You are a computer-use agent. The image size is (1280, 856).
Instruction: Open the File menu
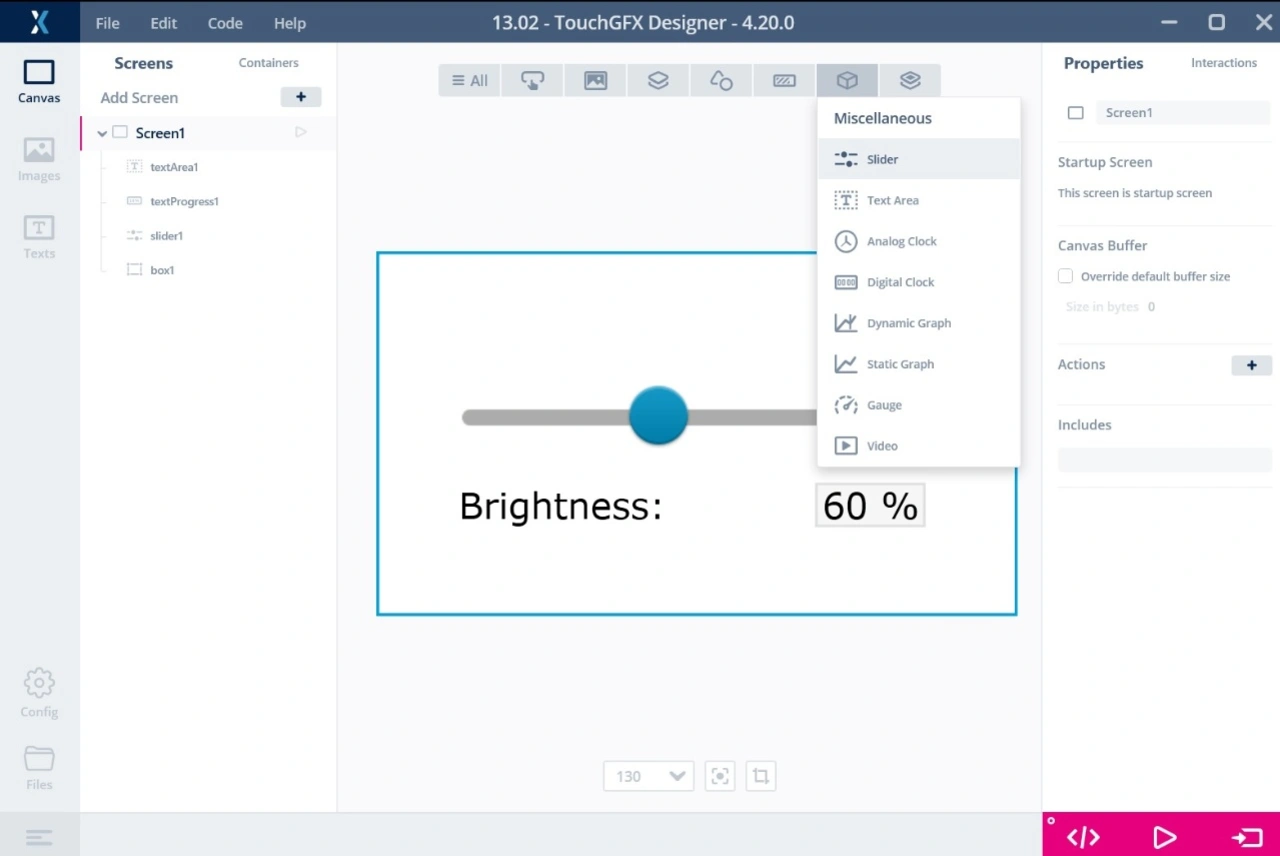[x=107, y=23]
